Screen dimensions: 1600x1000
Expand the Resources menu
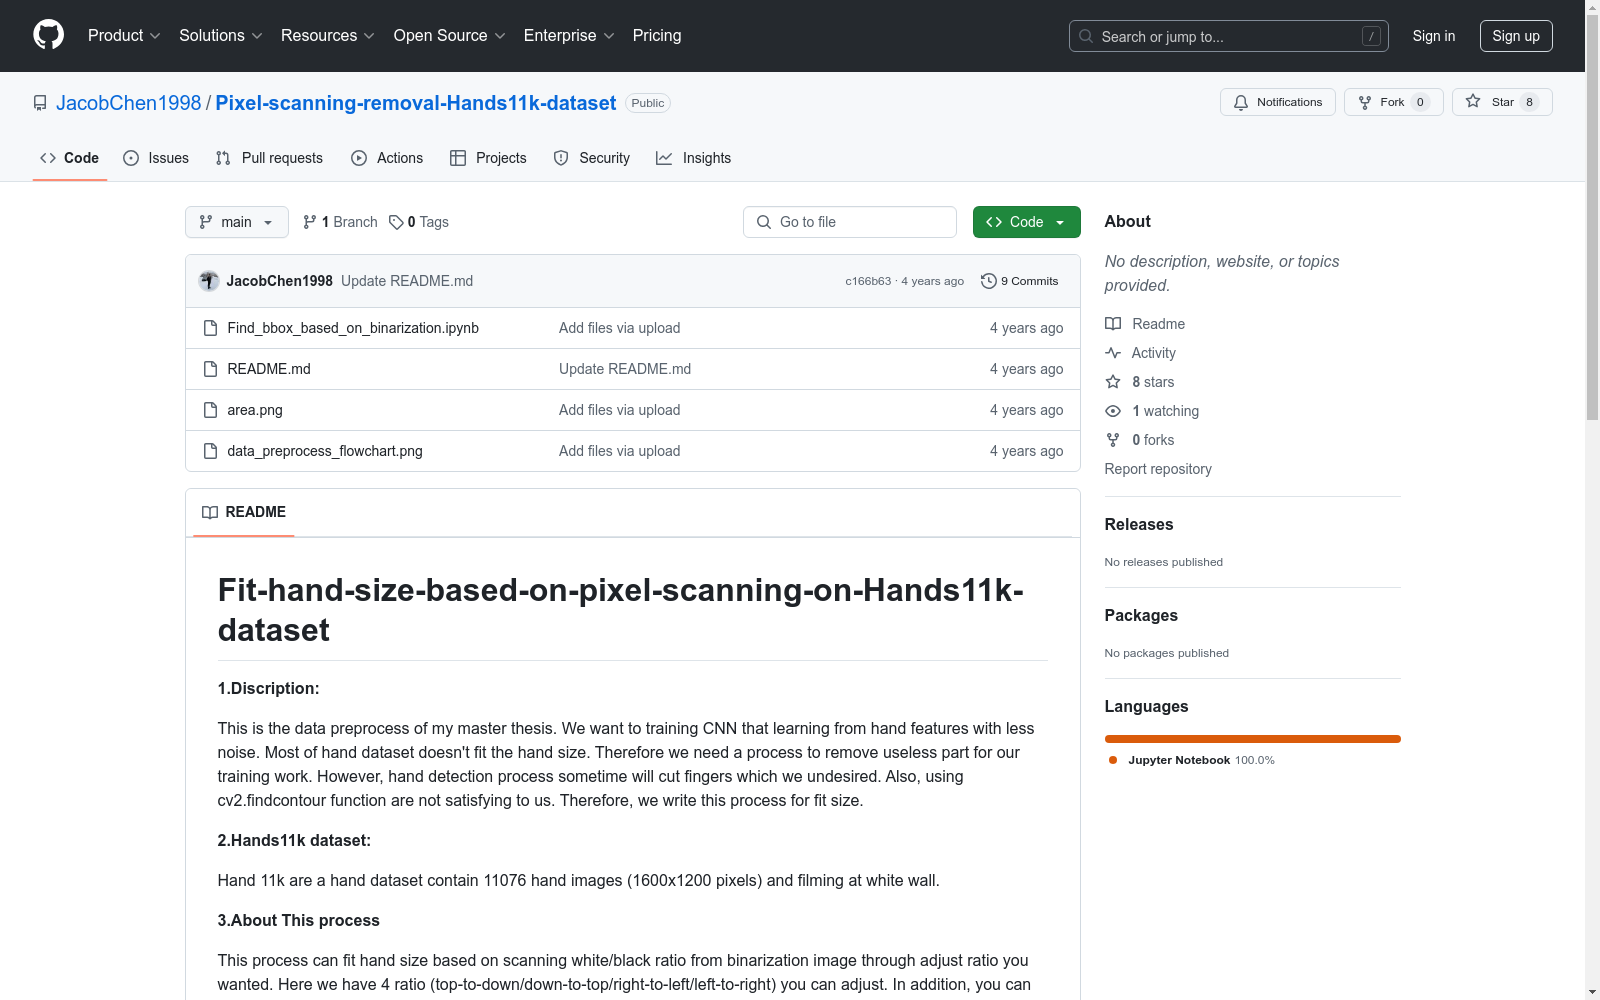pos(328,35)
